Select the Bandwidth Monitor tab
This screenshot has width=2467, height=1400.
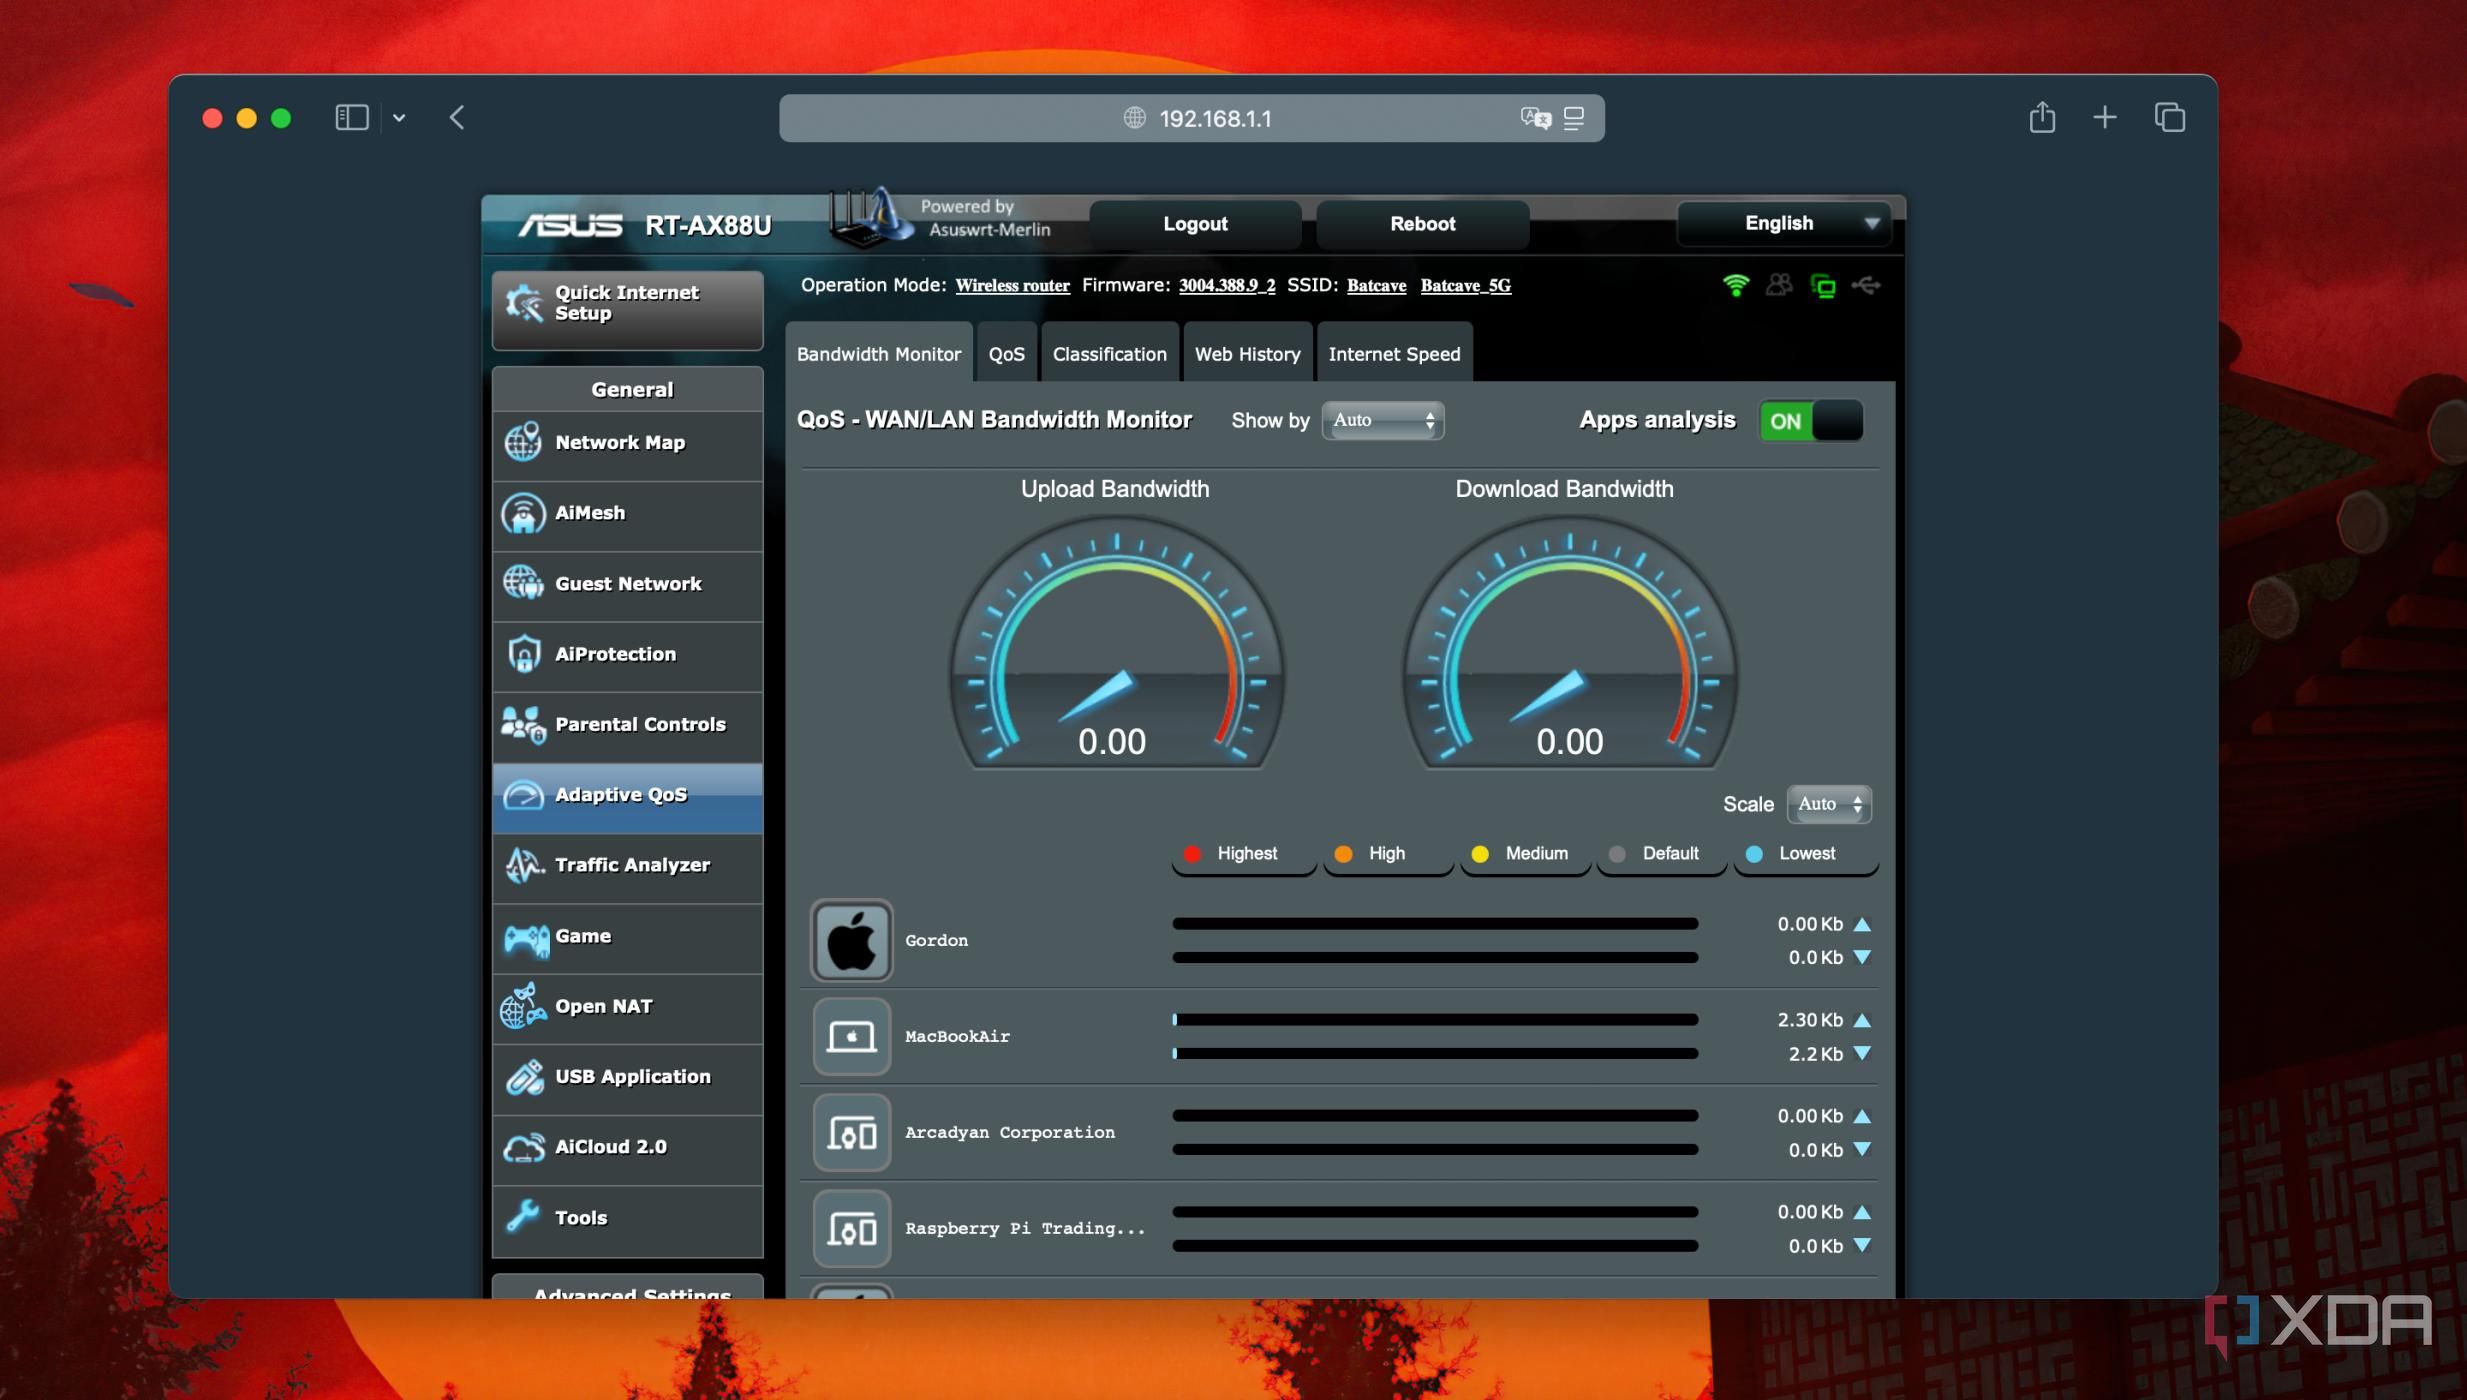pyautogui.click(x=878, y=354)
